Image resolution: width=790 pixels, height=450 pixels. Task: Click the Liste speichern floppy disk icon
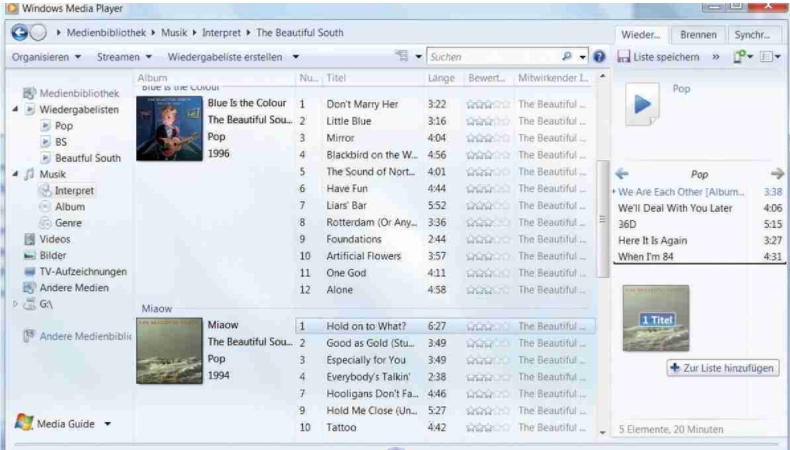coord(624,56)
